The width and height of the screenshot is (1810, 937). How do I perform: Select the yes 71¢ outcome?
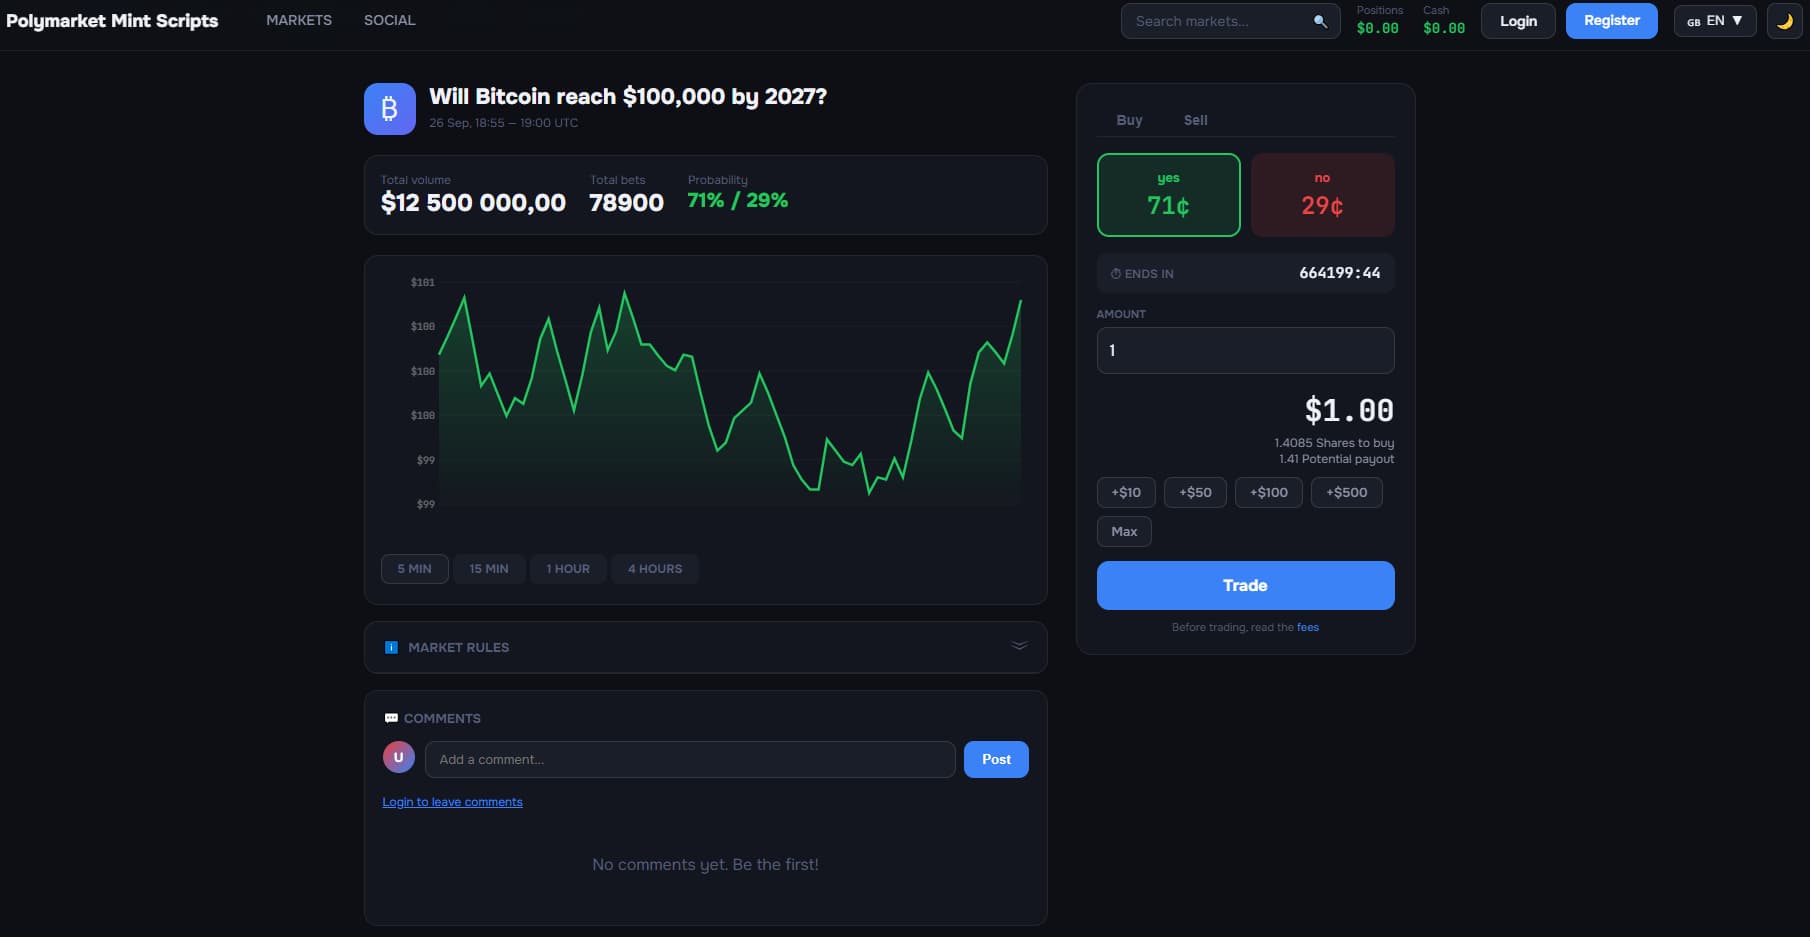(x=1169, y=195)
